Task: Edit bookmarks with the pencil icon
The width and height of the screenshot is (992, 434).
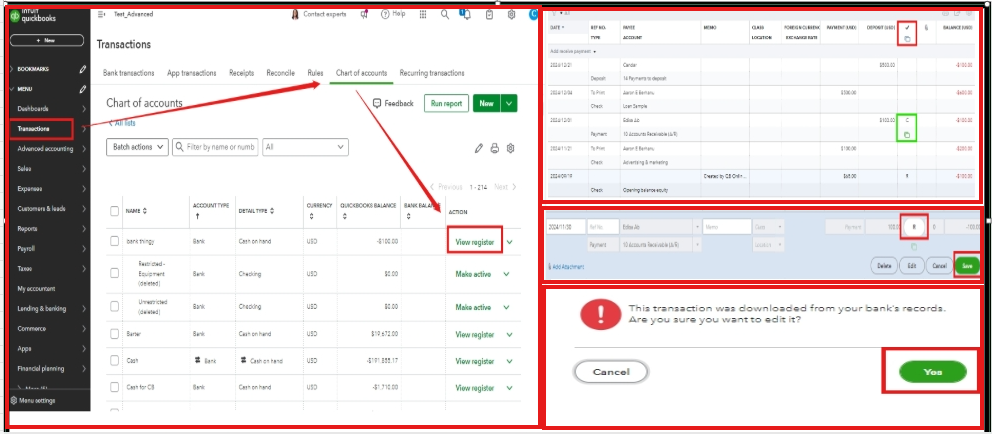Action: (x=82, y=69)
